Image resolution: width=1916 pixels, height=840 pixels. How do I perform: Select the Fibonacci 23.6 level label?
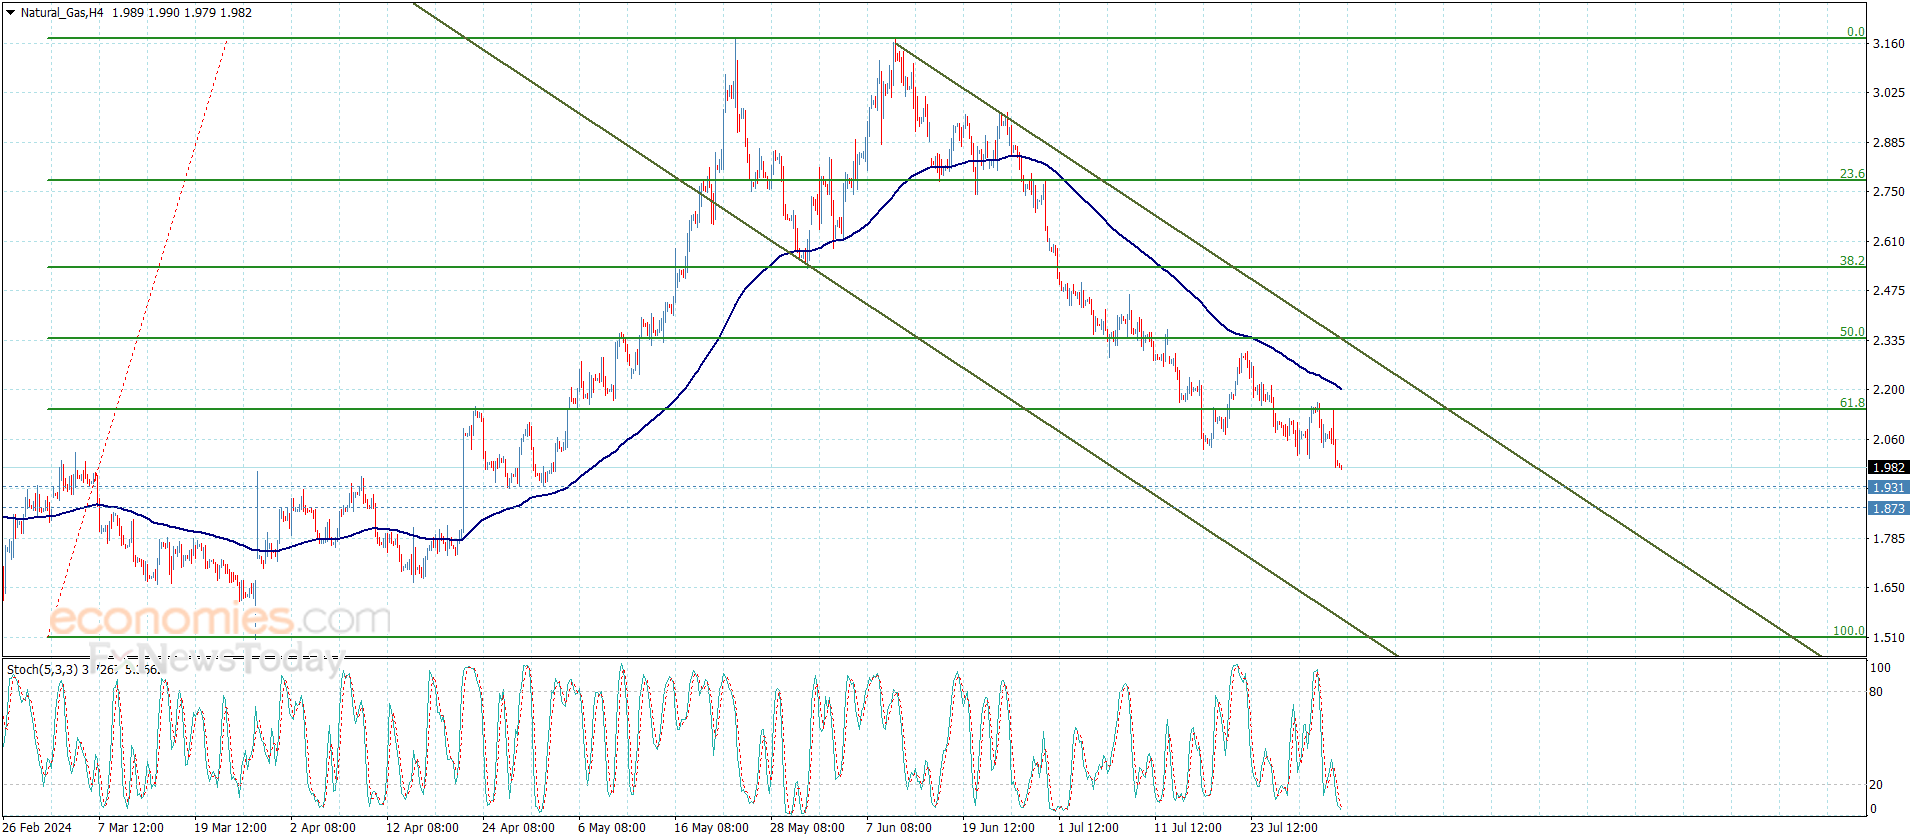1852,174
